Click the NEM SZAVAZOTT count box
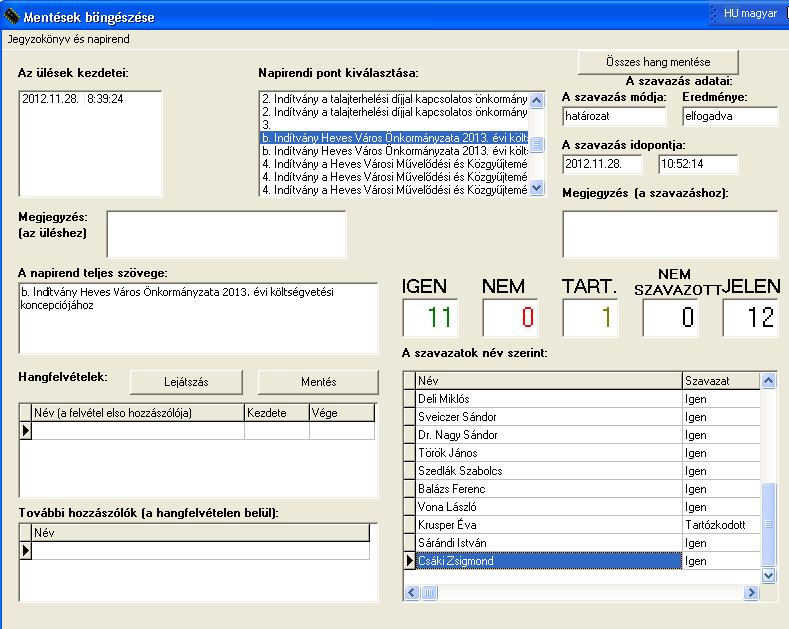The width and height of the screenshot is (789, 629). (x=670, y=318)
